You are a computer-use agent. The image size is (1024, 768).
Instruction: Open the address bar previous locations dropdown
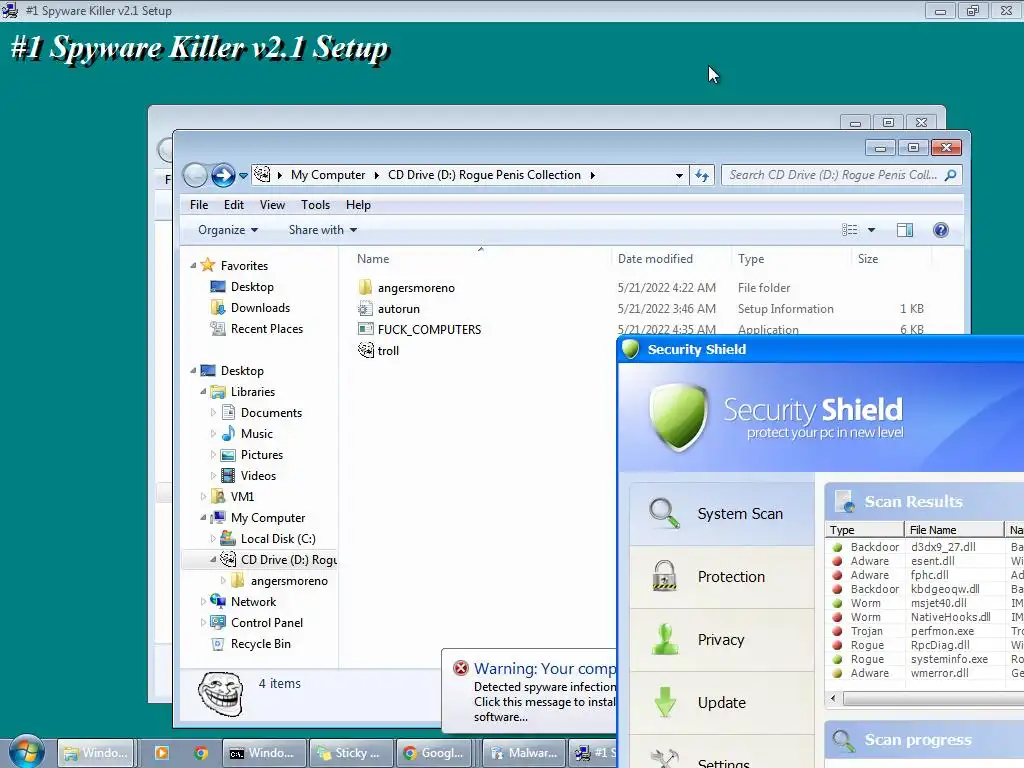click(679, 175)
